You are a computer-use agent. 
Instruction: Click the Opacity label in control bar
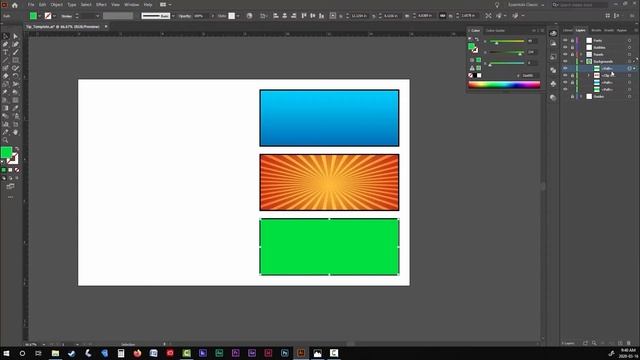pos(184,16)
